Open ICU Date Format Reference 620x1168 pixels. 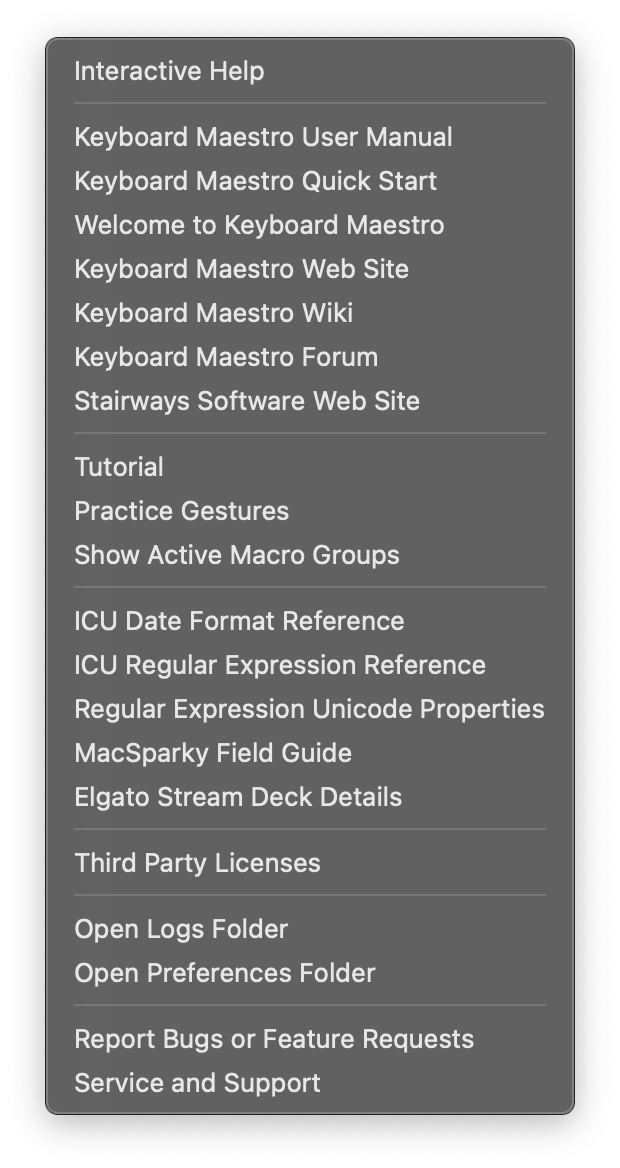239,621
